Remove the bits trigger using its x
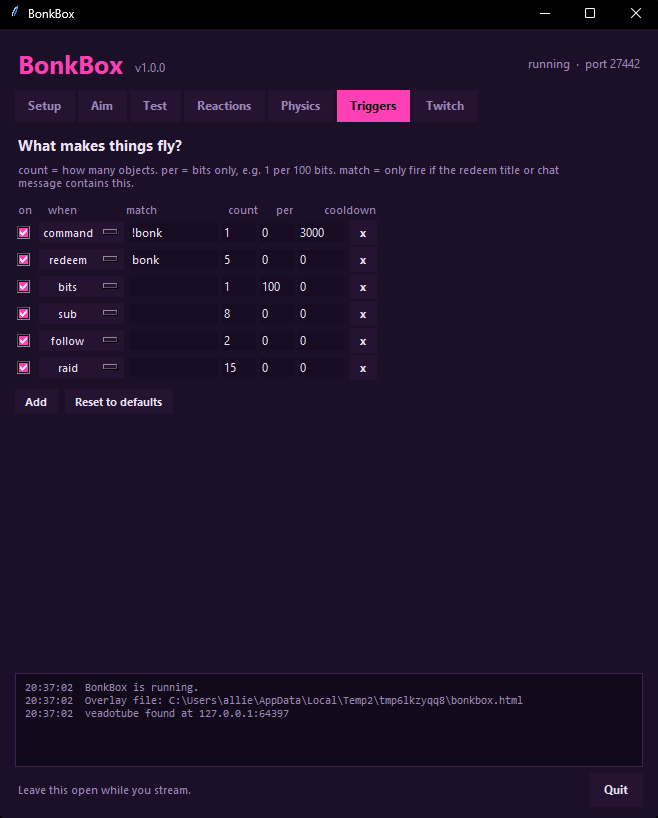This screenshot has width=658, height=818. [363, 287]
